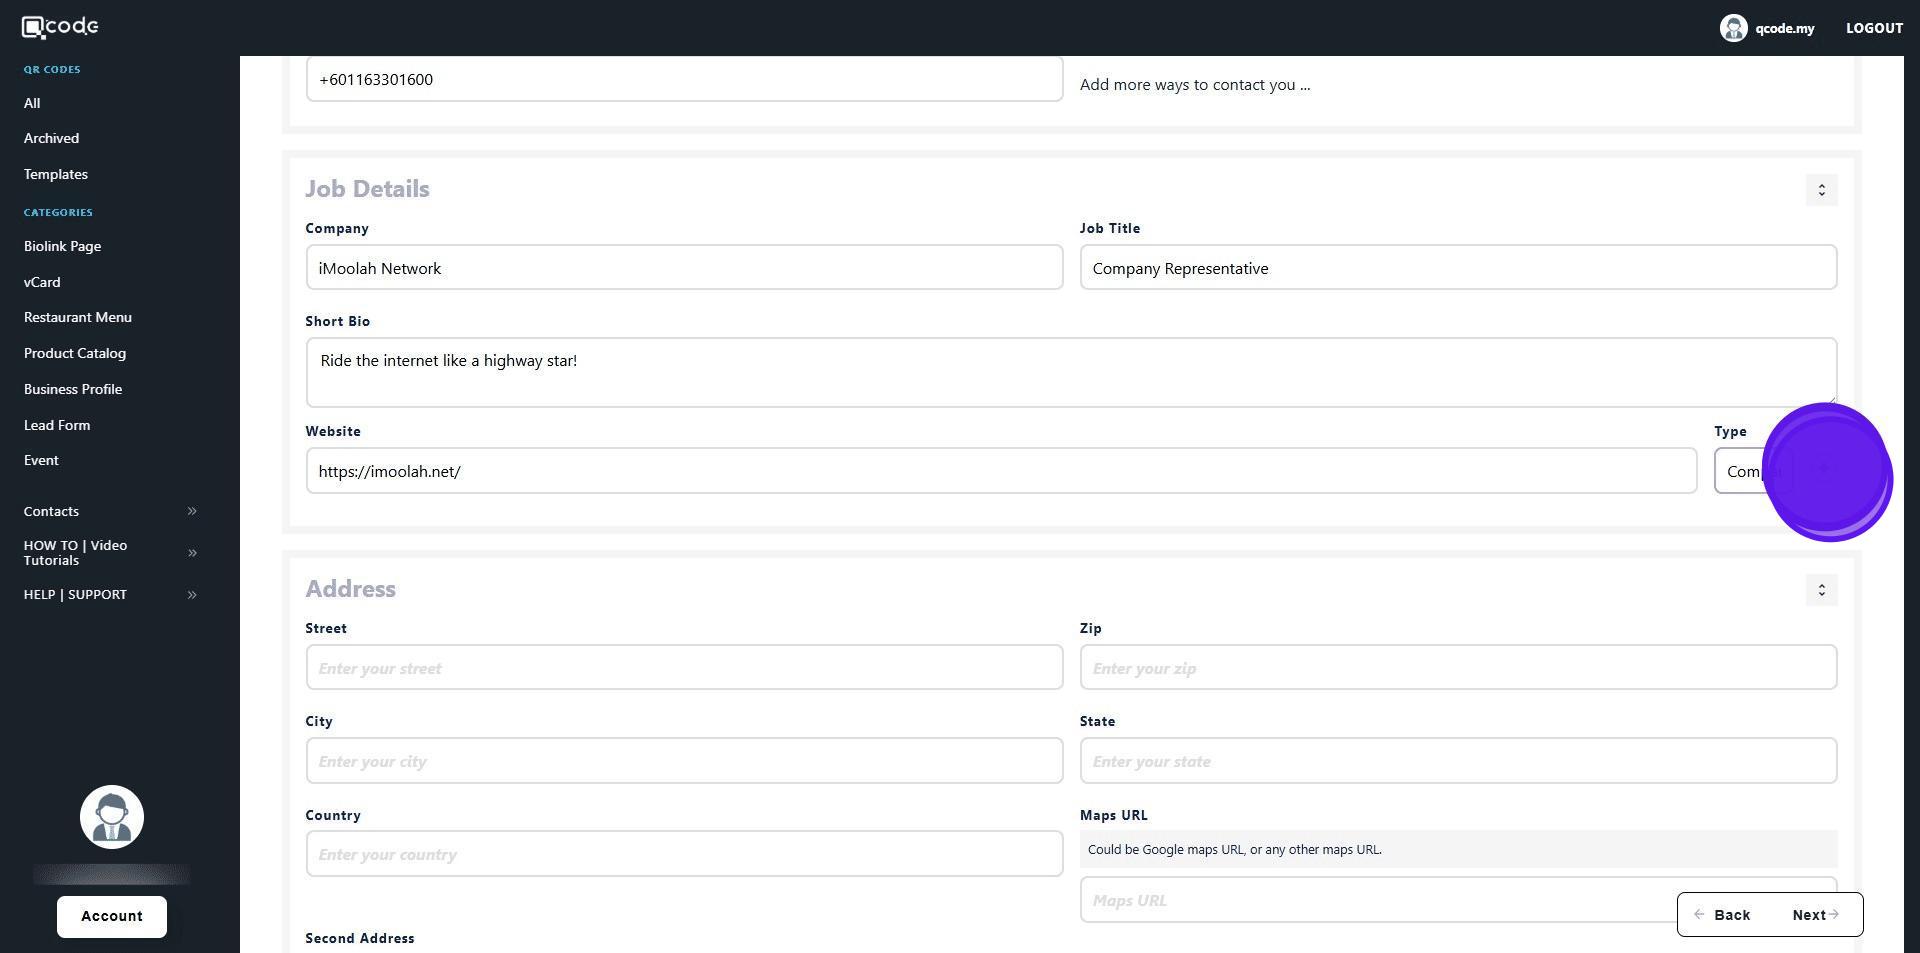Open the Account button in sidebar
The image size is (1920, 953).
(112, 916)
